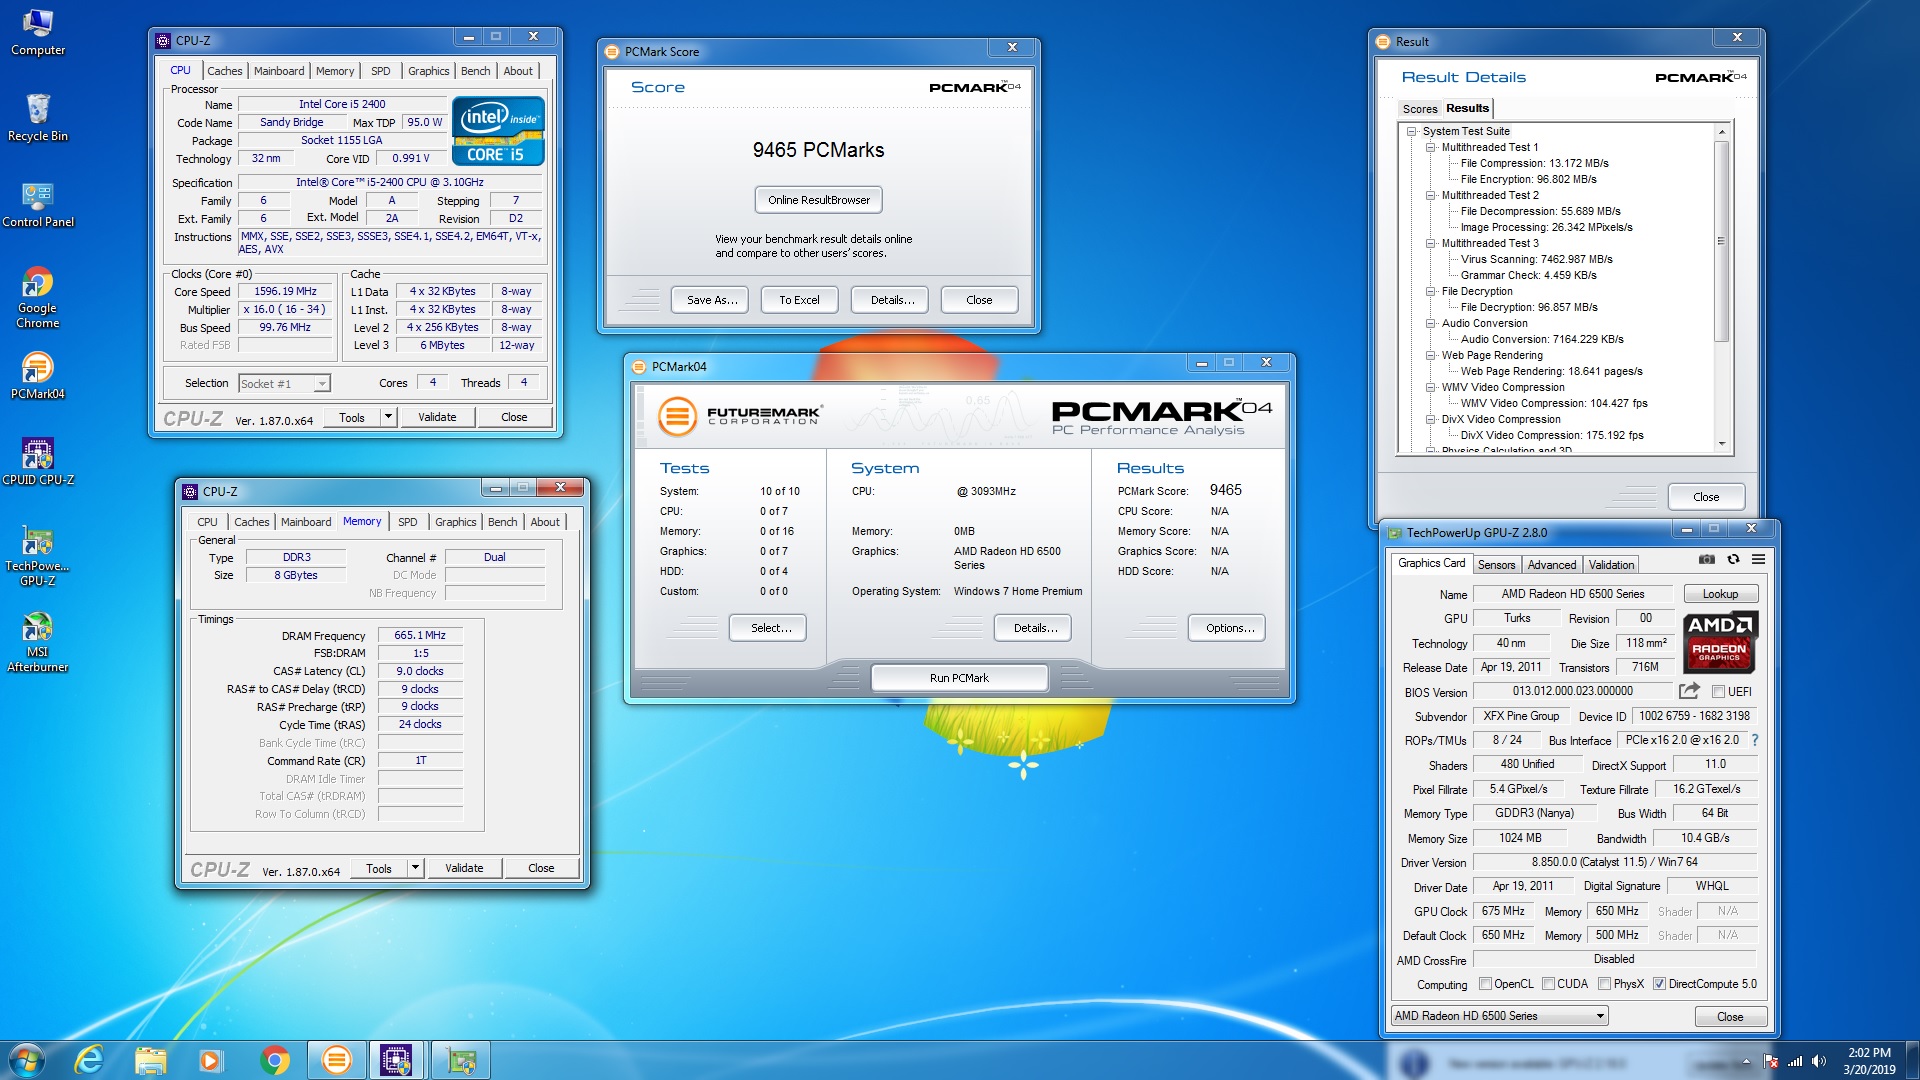Open the GPU-Z hamburger menu
Screen dimensions: 1920x1080
click(1758, 559)
